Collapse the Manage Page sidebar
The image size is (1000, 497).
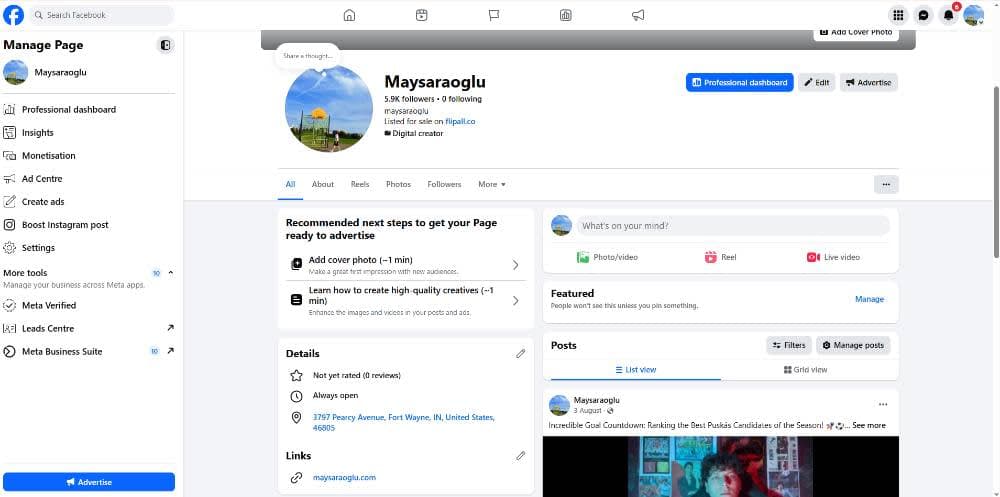pyautogui.click(x=165, y=45)
